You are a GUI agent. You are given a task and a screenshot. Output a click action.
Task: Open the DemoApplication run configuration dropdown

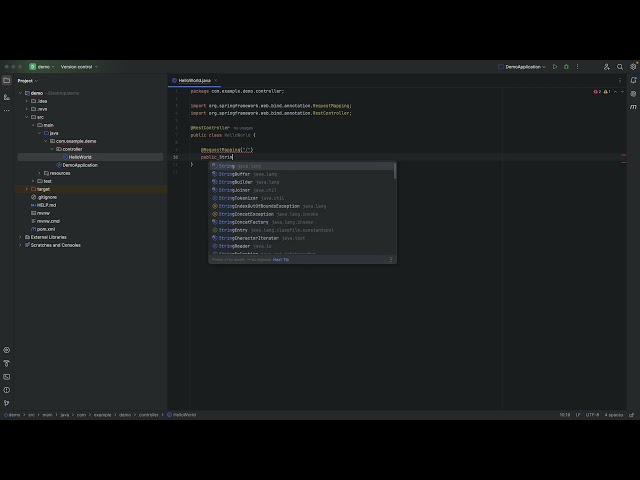click(x=522, y=67)
